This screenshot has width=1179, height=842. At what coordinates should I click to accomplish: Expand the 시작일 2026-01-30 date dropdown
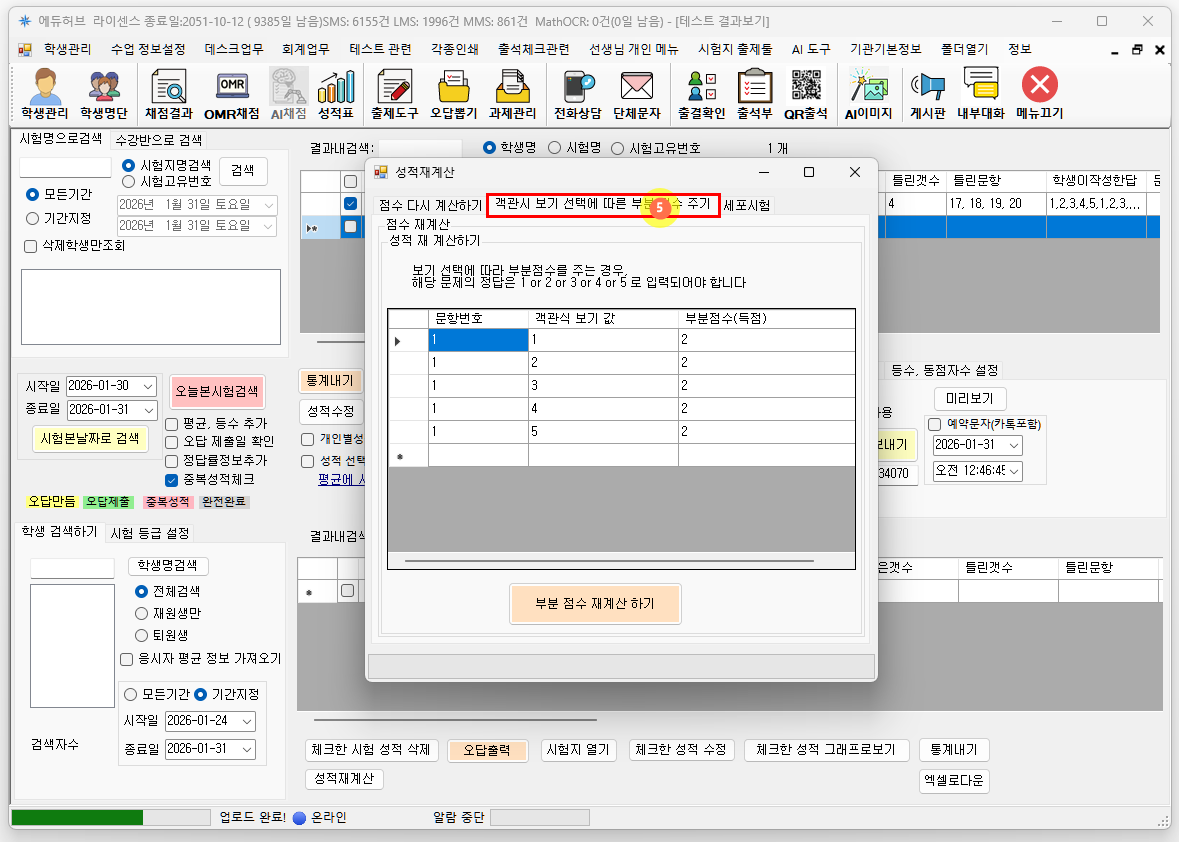click(x=148, y=387)
